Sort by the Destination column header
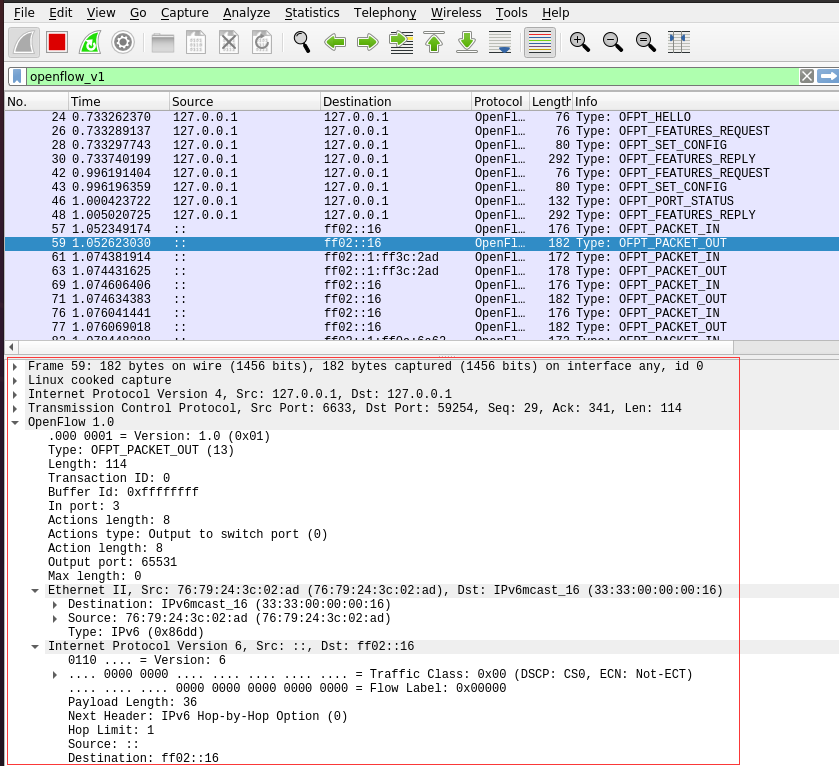The height and width of the screenshot is (766, 839). (x=396, y=102)
